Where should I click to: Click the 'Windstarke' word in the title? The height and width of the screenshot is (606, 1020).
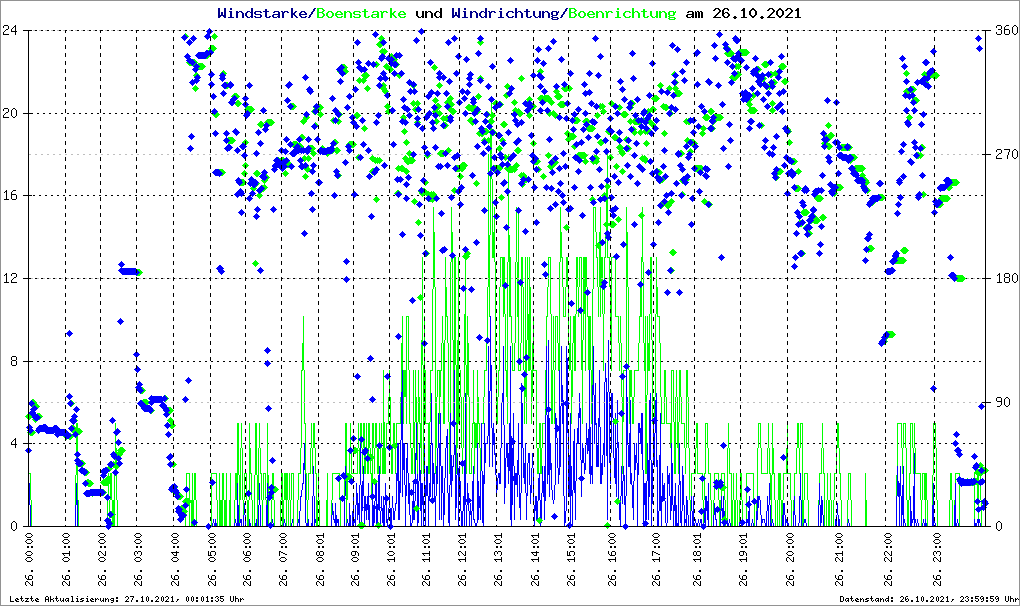tap(261, 13)
